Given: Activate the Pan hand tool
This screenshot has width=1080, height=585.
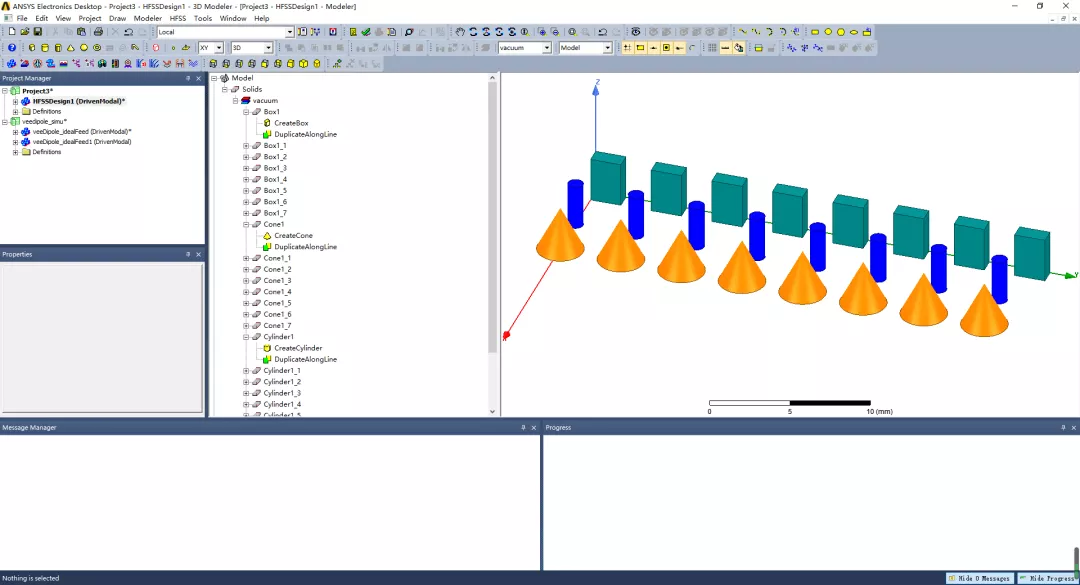Looking at the screenshot, I should (460, 32).
